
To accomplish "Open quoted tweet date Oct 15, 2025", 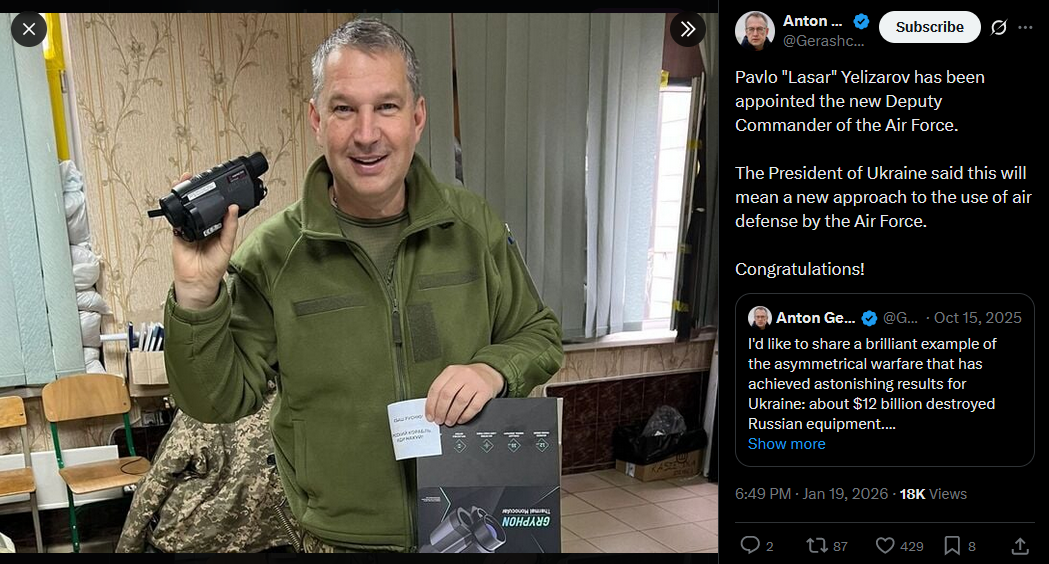I will tap(977, 318).
